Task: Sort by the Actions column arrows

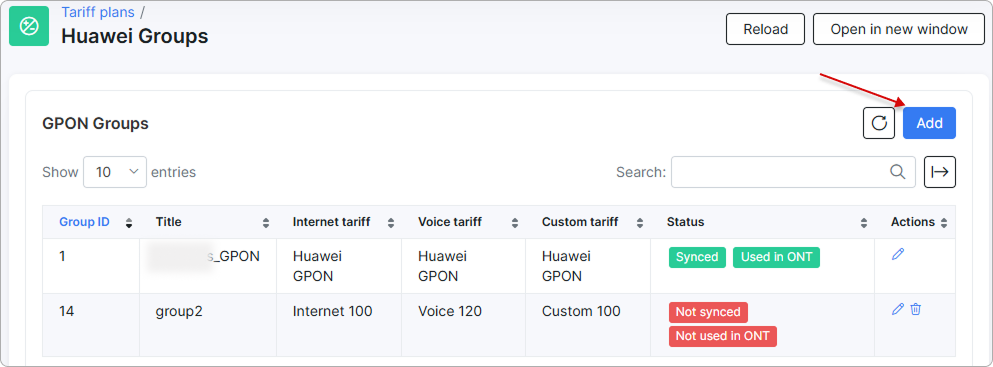Action: pyautogui.click(x=944, y=223)
